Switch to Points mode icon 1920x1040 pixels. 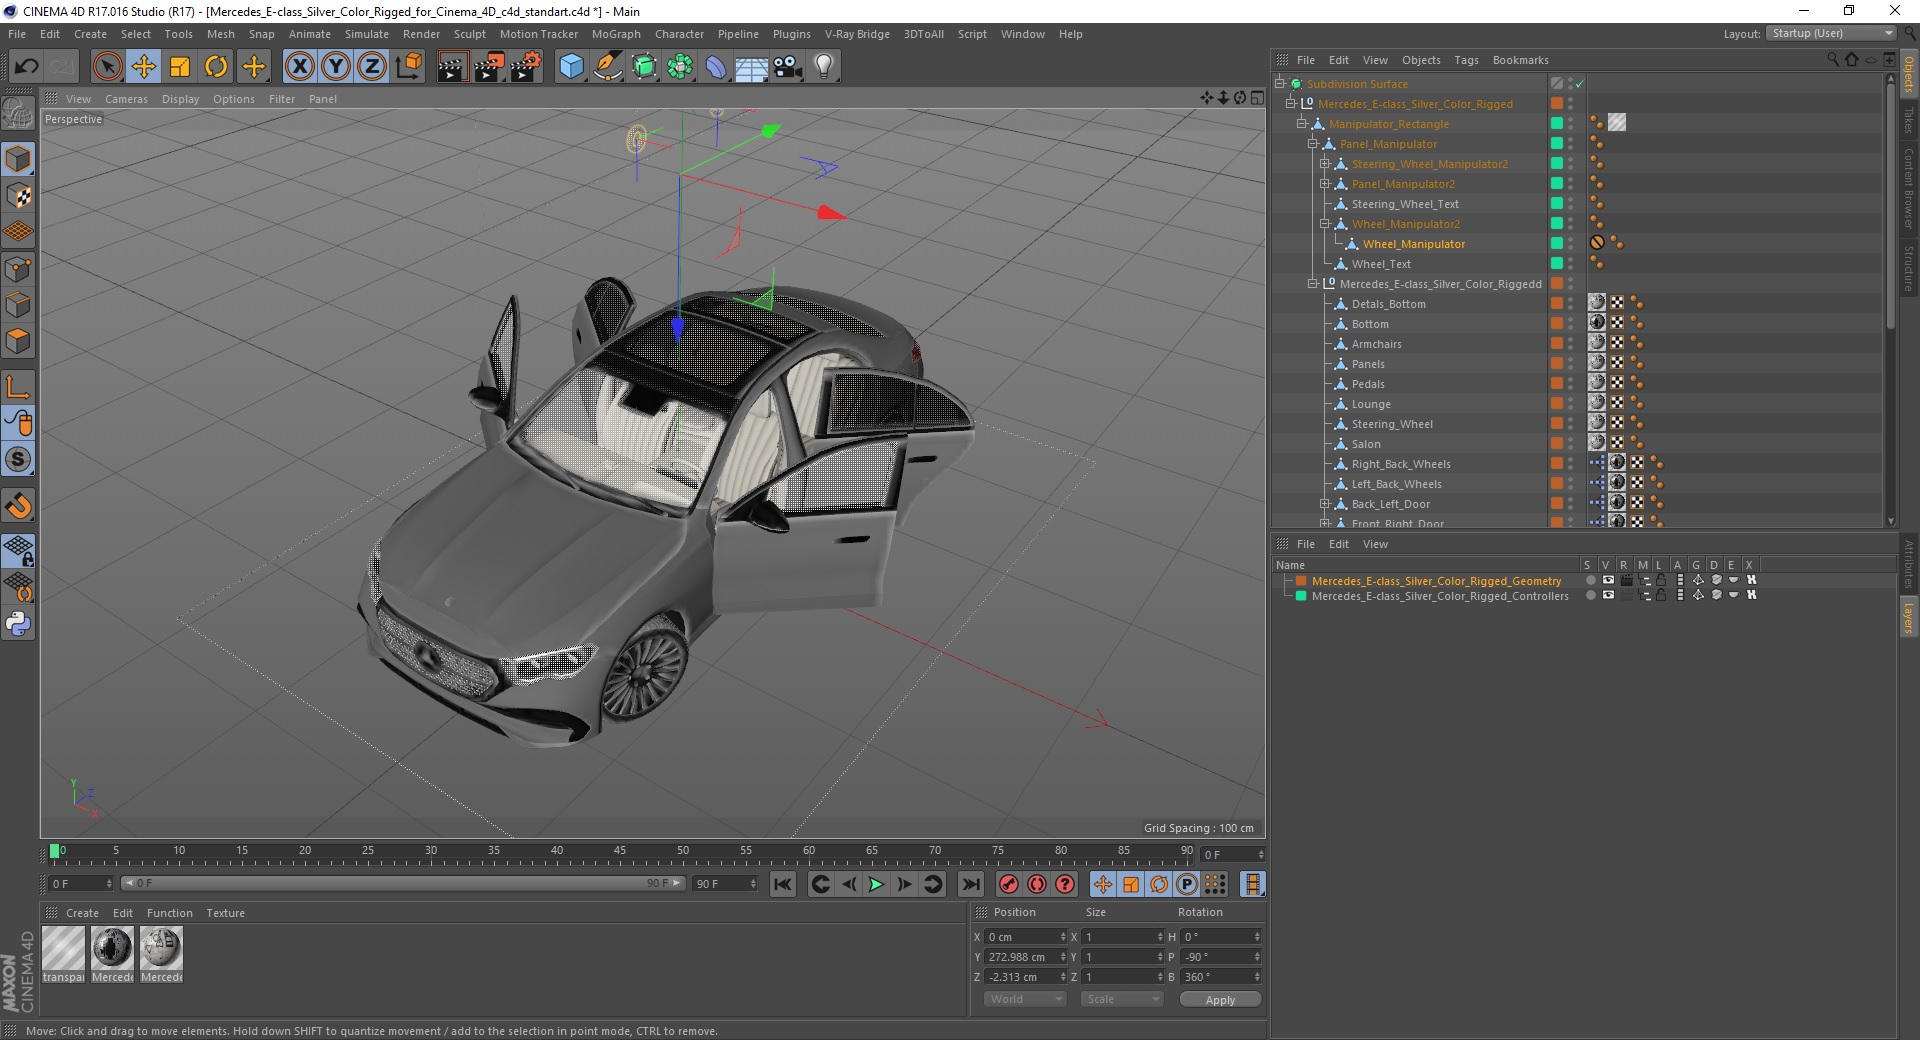coord(18,269)
